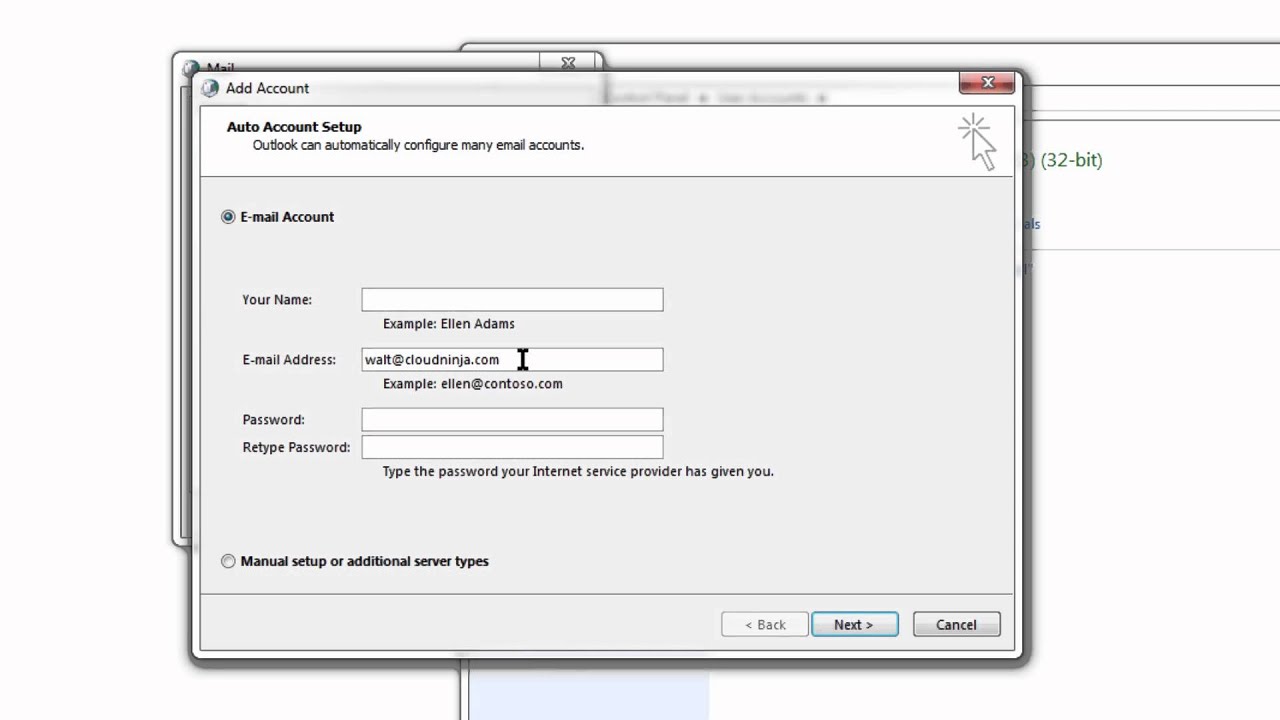Click the Auto Account Setup heading
The height and width of the screenshot is (720, 1280).
click(x=294, y=127)
